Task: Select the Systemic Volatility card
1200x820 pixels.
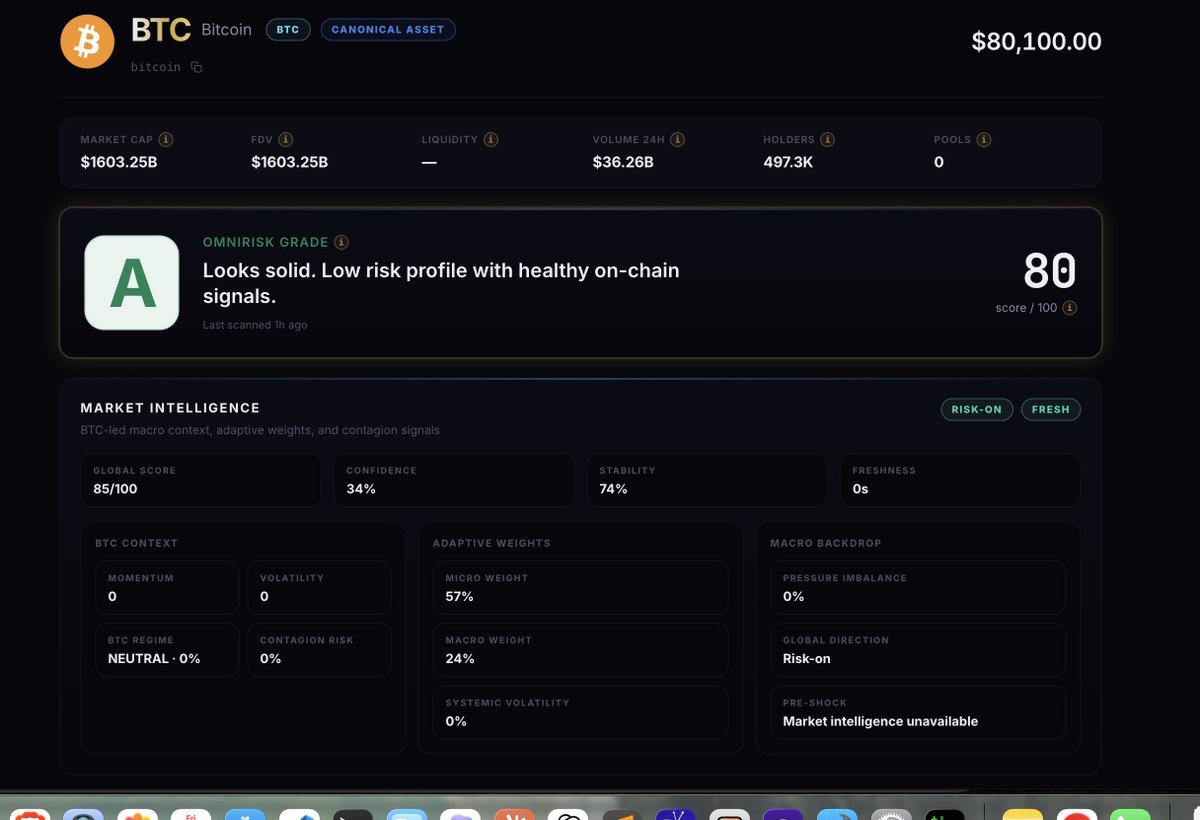Action: pyautogui.click(x=581, y=712)
